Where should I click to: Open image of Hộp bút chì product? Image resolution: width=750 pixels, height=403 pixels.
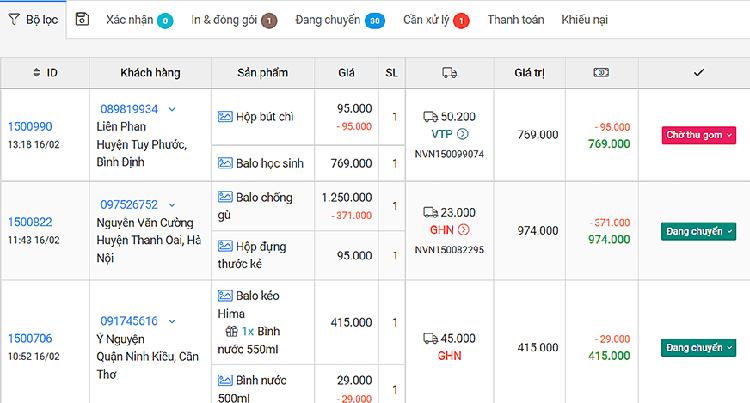coord(225,116)
